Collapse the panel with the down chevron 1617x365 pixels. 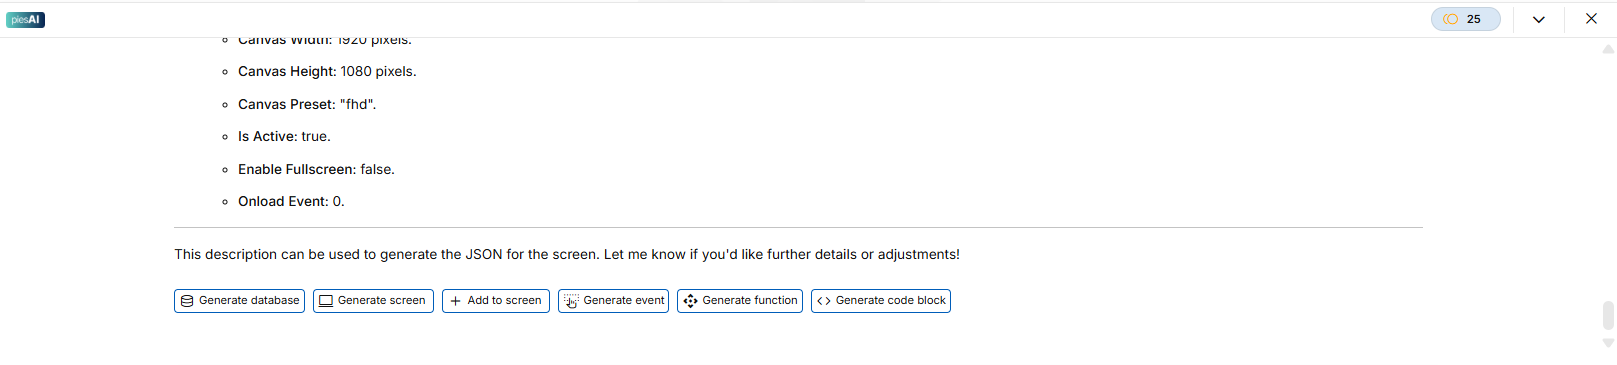[x=1539, y=19]
